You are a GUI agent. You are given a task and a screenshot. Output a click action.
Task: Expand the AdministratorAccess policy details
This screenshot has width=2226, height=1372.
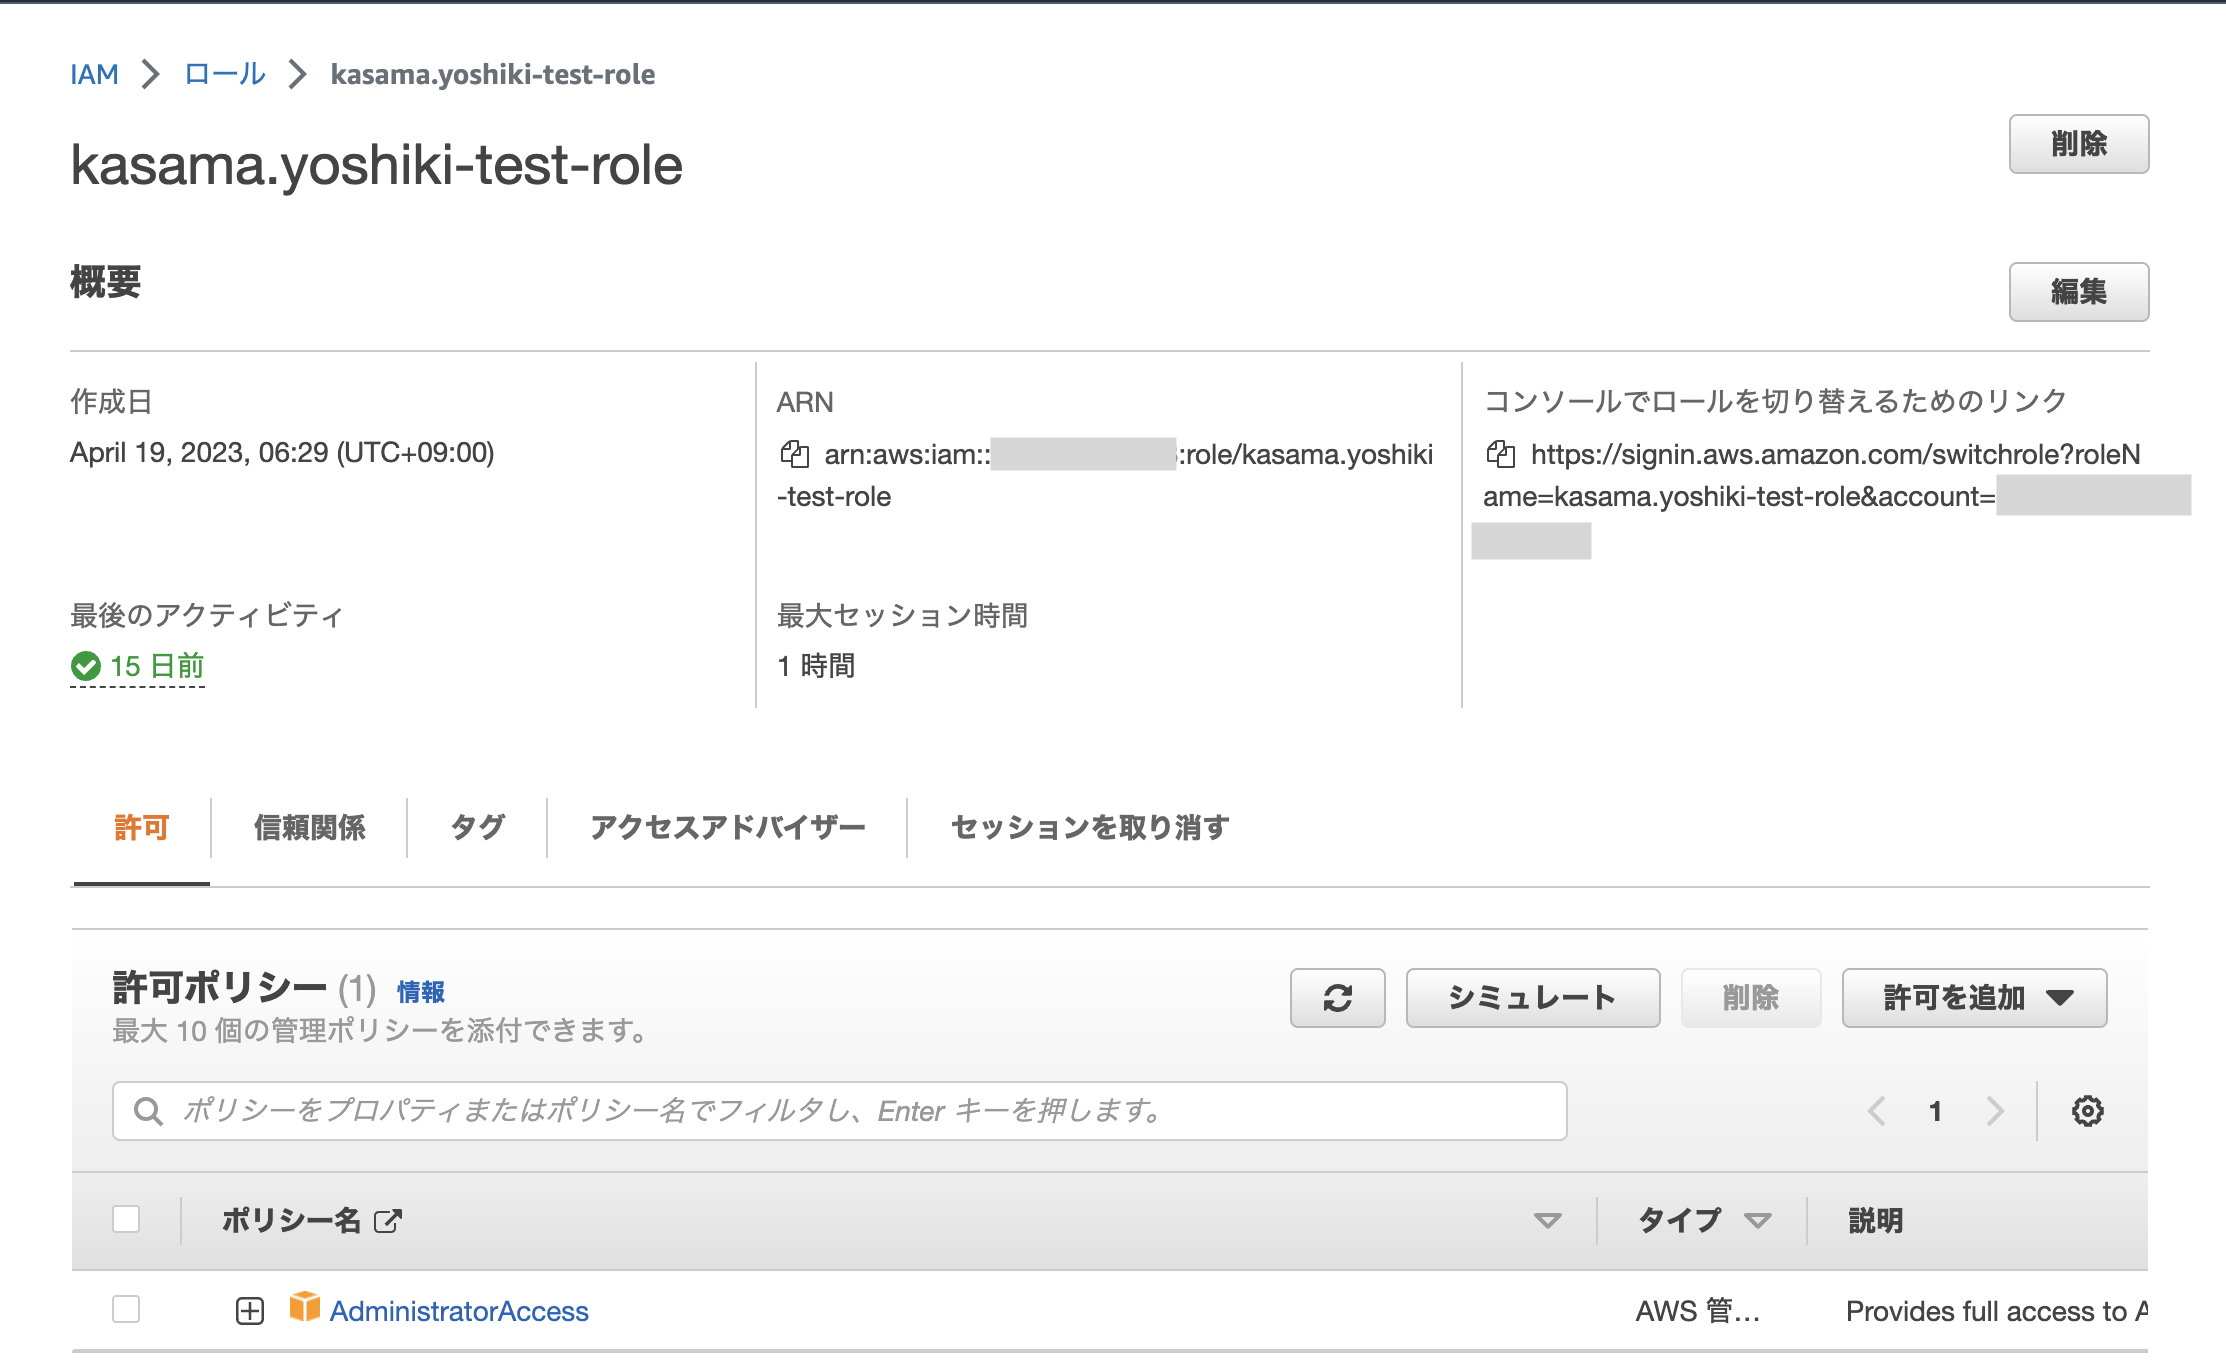point(250,1311)
